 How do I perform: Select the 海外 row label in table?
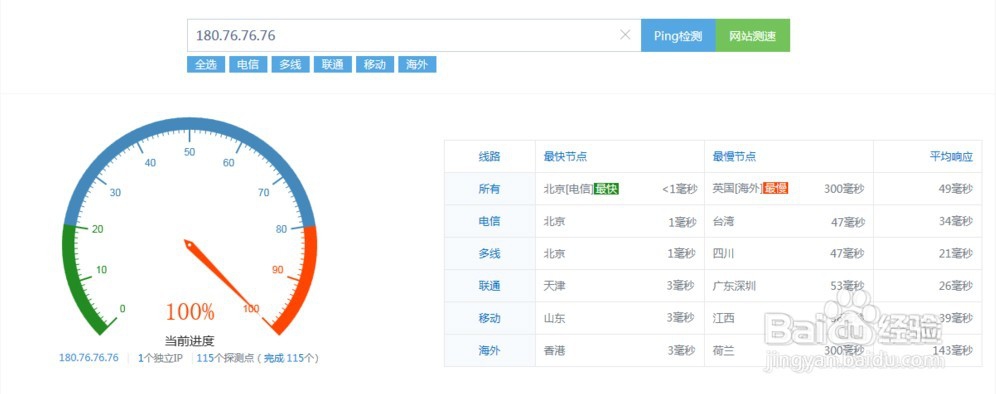tap(489, 351)
